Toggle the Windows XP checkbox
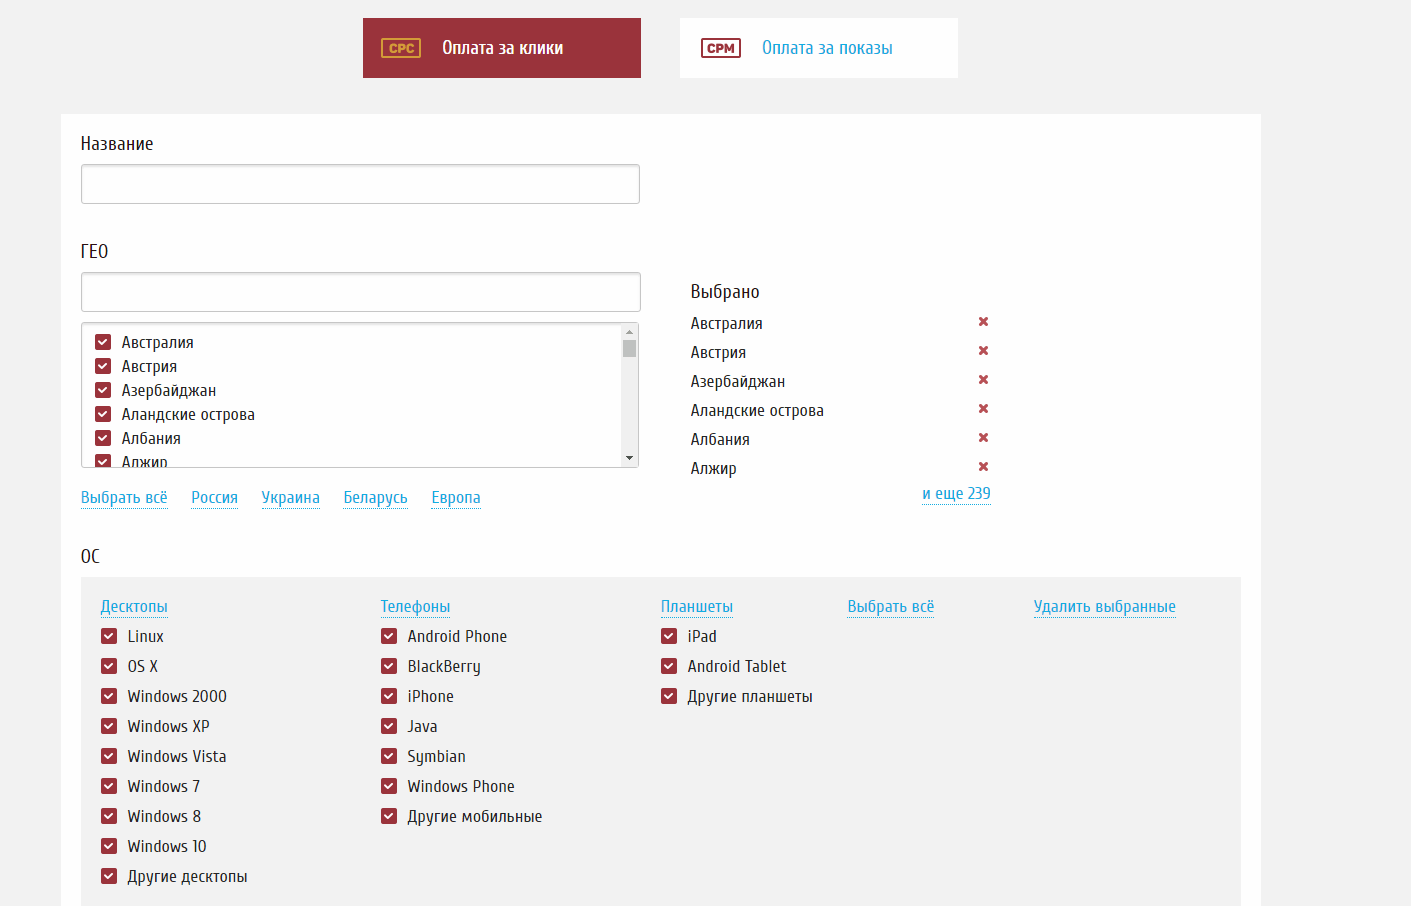The image size is (1411, 906). click(x=109, y=726)
